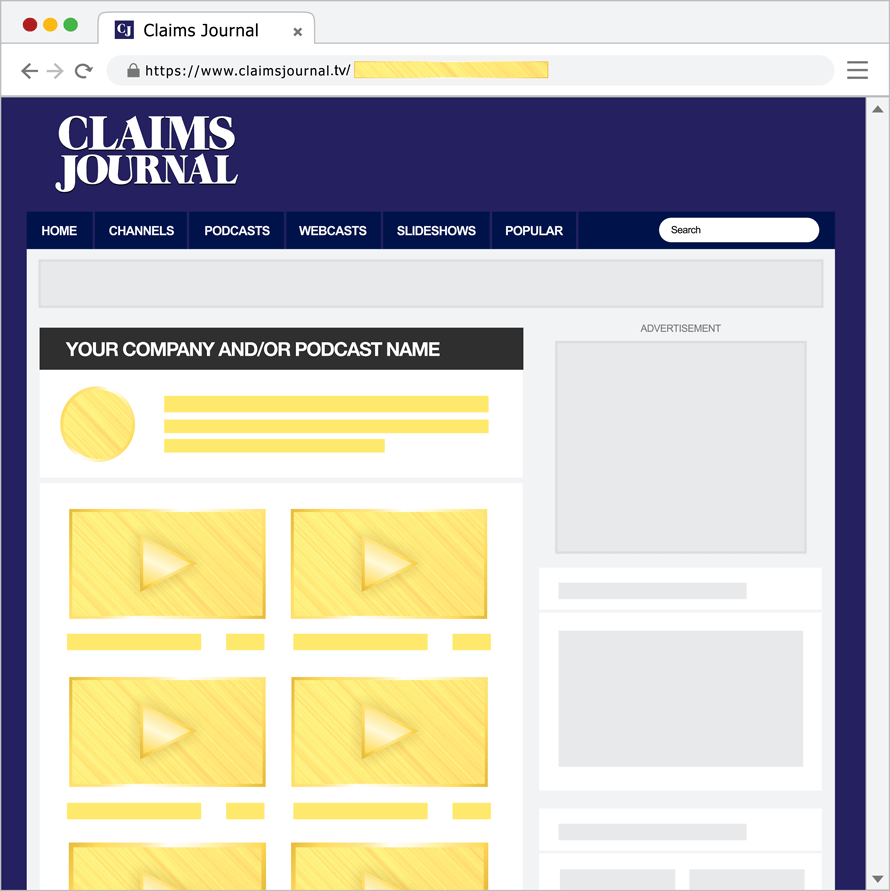Click the CJ favicon on the browser tab

point(122,30)
